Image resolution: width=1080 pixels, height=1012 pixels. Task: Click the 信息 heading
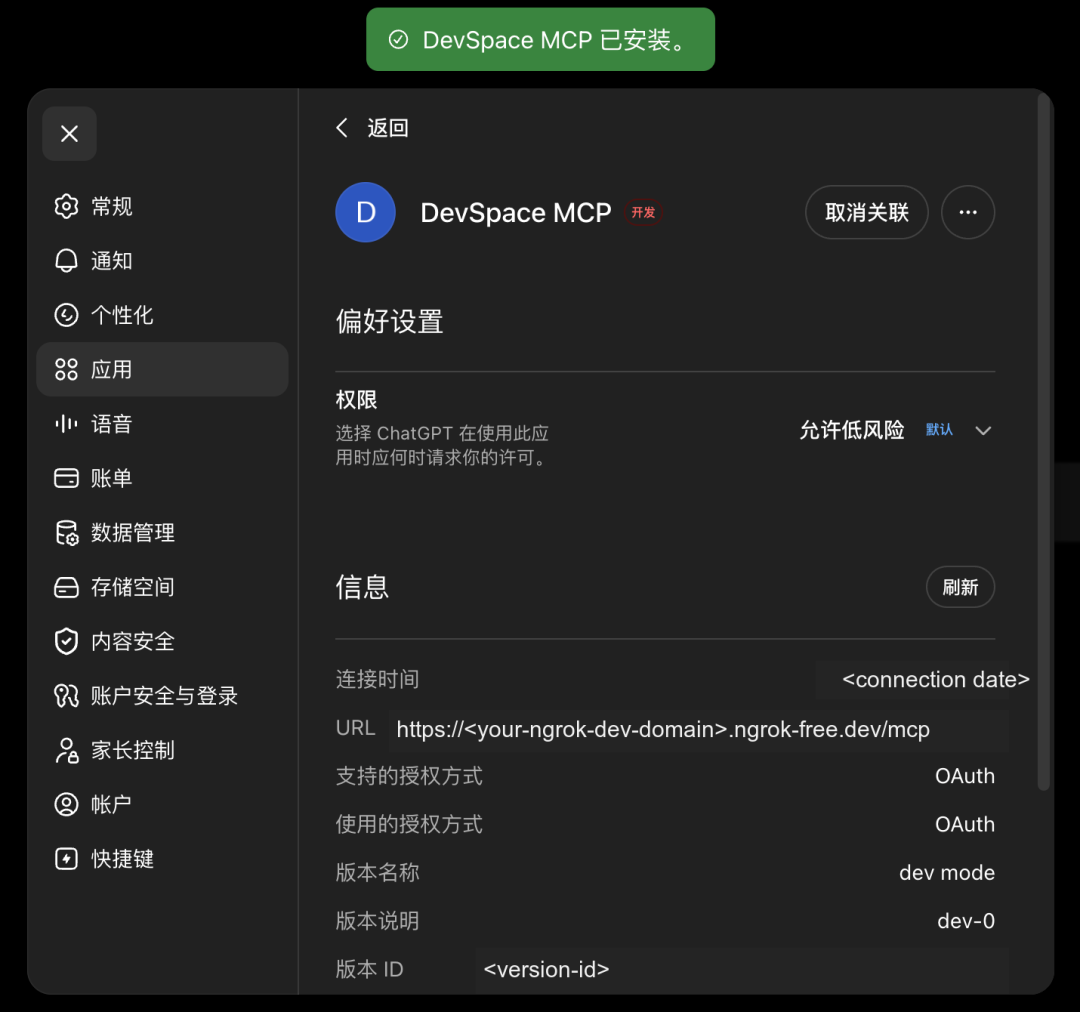[x=362, y=587]
